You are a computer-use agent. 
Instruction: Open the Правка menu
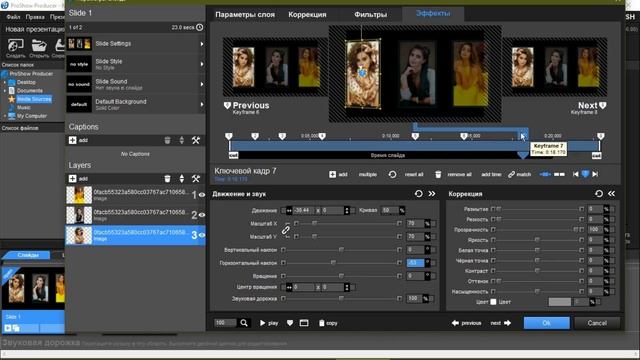35,17
